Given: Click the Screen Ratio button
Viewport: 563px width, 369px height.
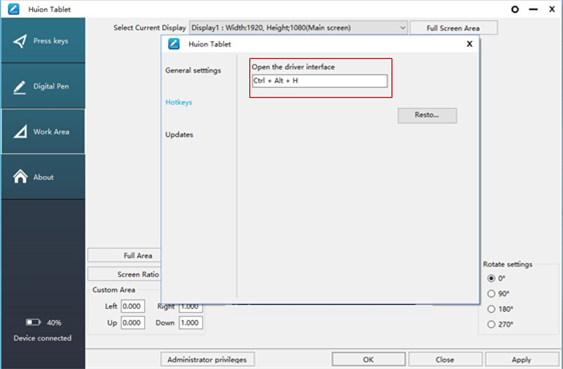Looking at the screenshot, I should [x=125, y=274].
